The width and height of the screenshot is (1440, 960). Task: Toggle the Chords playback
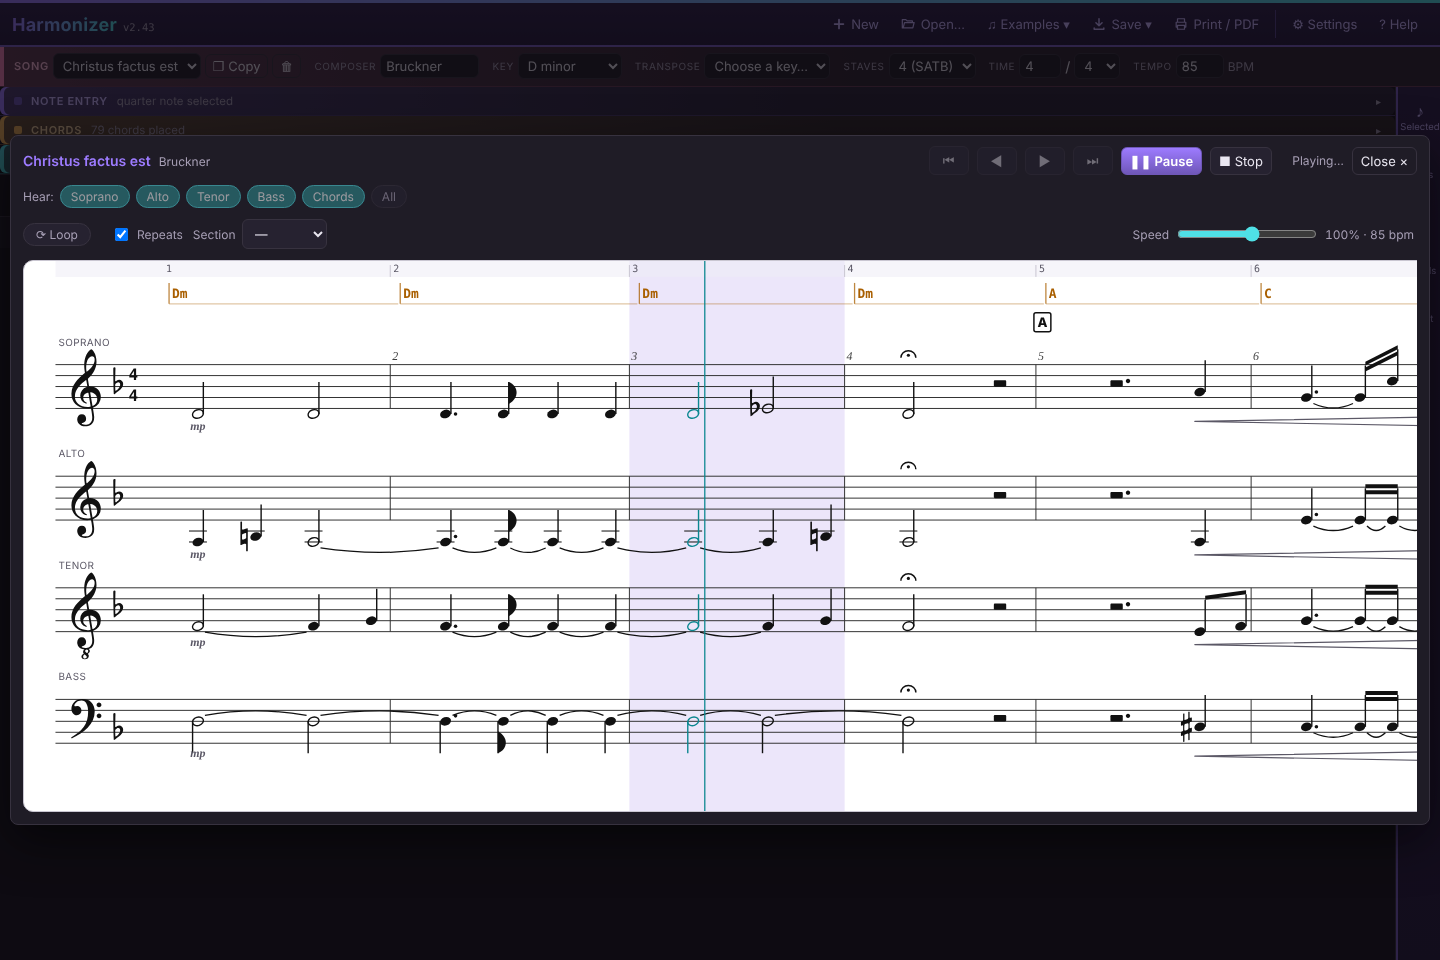333,197
